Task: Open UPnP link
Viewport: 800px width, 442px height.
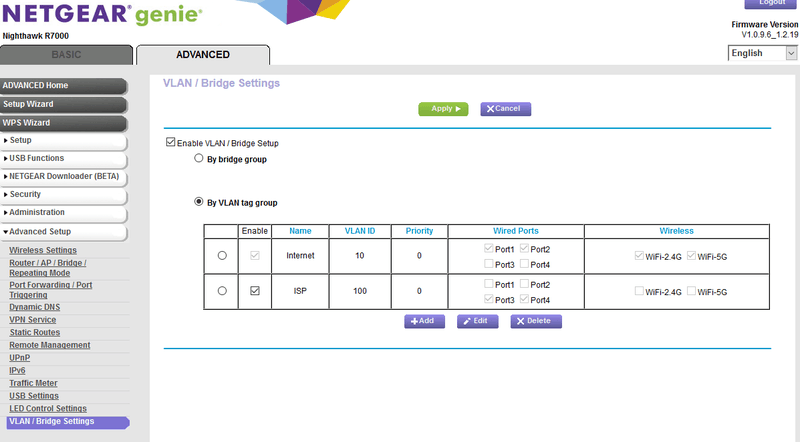Action: point(19,358)
